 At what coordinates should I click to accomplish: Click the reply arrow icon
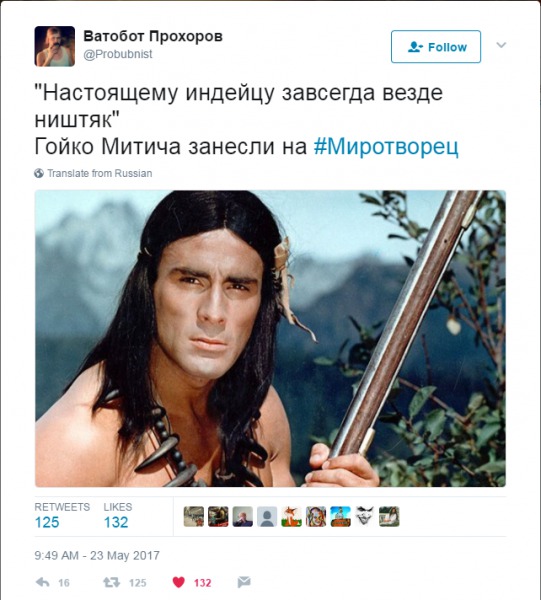point(42,582)
